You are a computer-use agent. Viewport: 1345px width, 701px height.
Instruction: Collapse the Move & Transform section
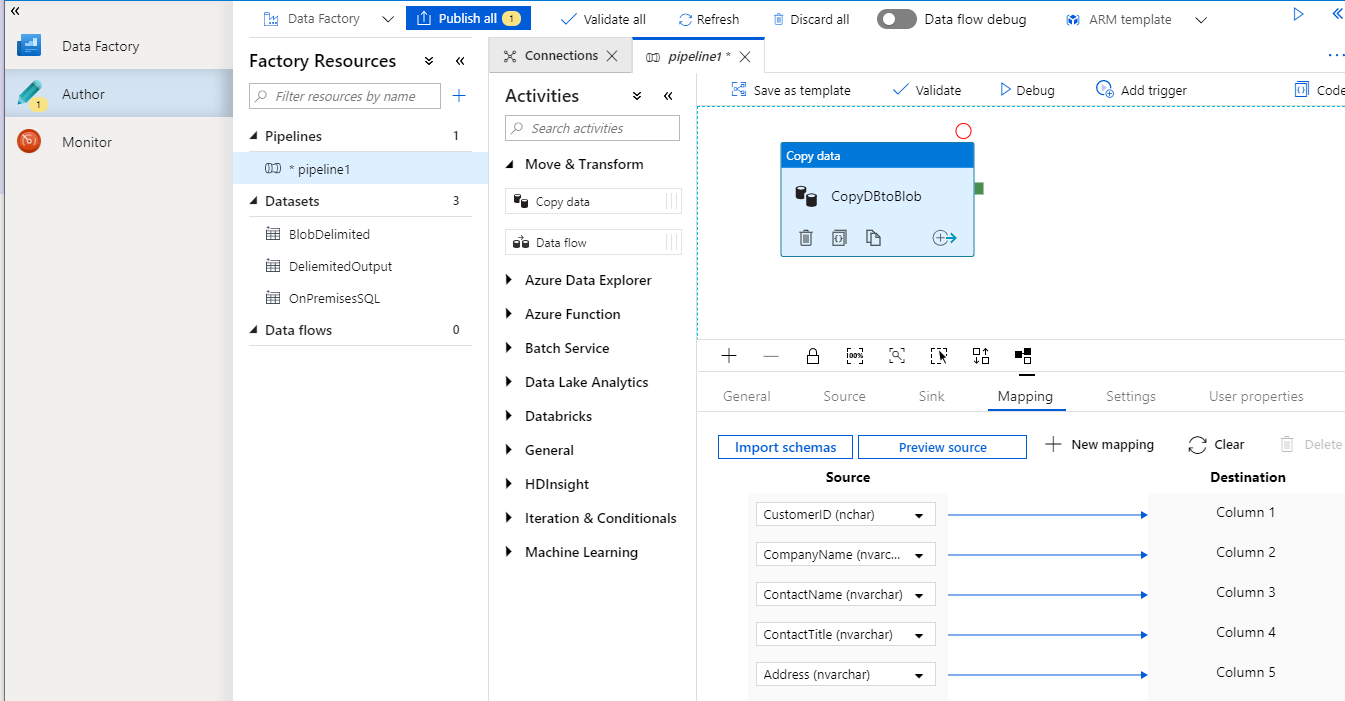coord(509,164)
